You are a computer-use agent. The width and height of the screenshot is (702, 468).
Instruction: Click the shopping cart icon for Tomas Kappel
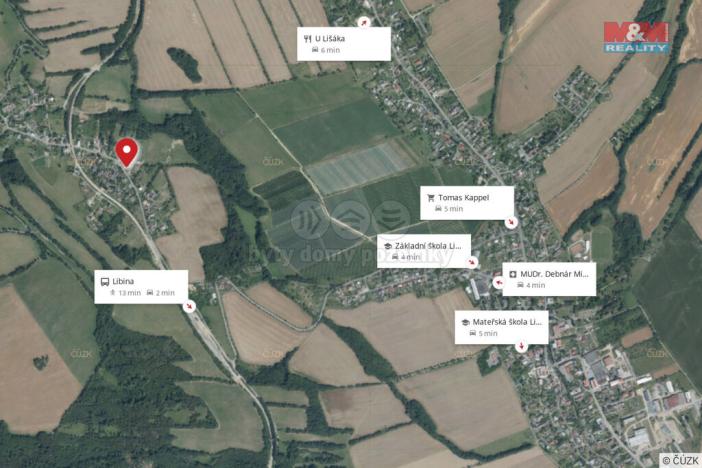[x=431, y=198]
